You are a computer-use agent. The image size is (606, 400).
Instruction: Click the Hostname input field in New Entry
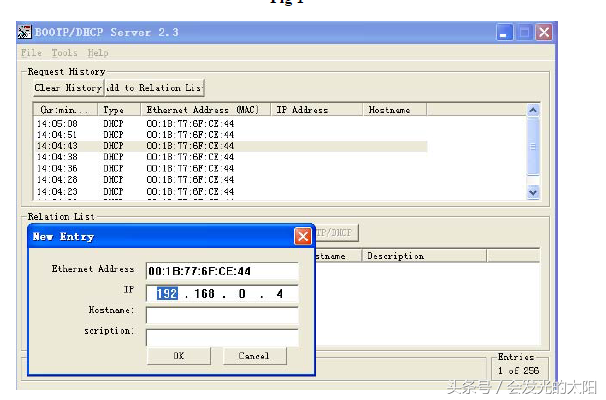coord(222,315)
